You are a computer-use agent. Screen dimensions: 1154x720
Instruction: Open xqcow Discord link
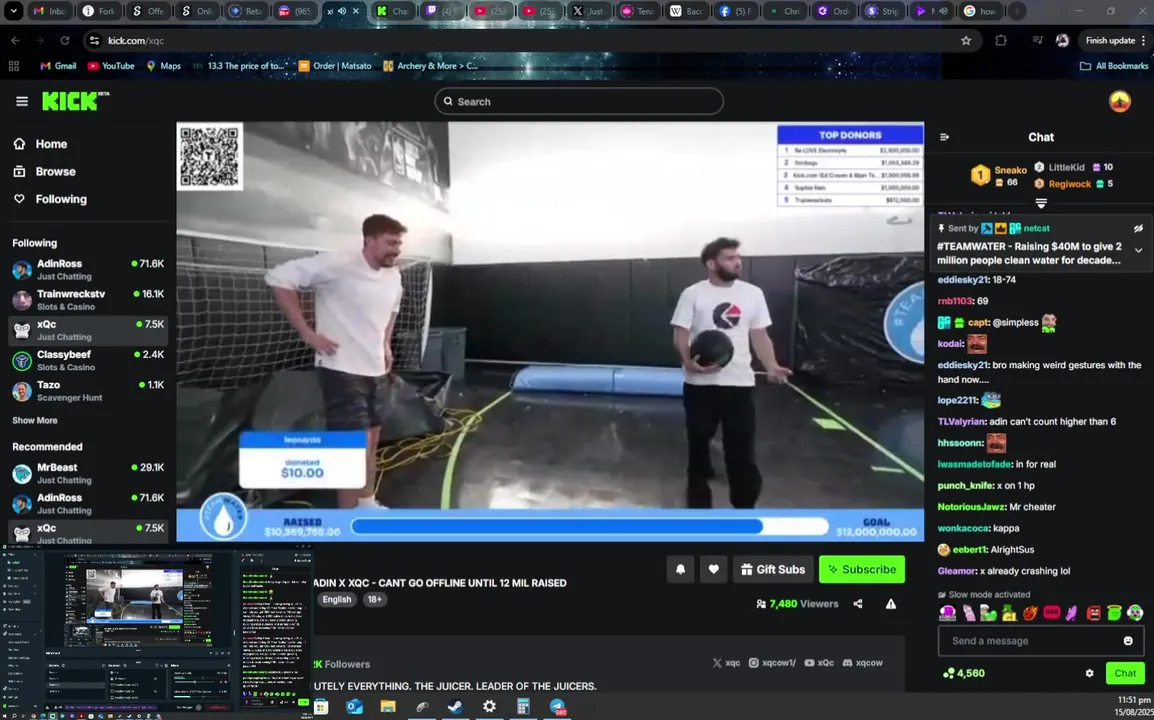863,663
